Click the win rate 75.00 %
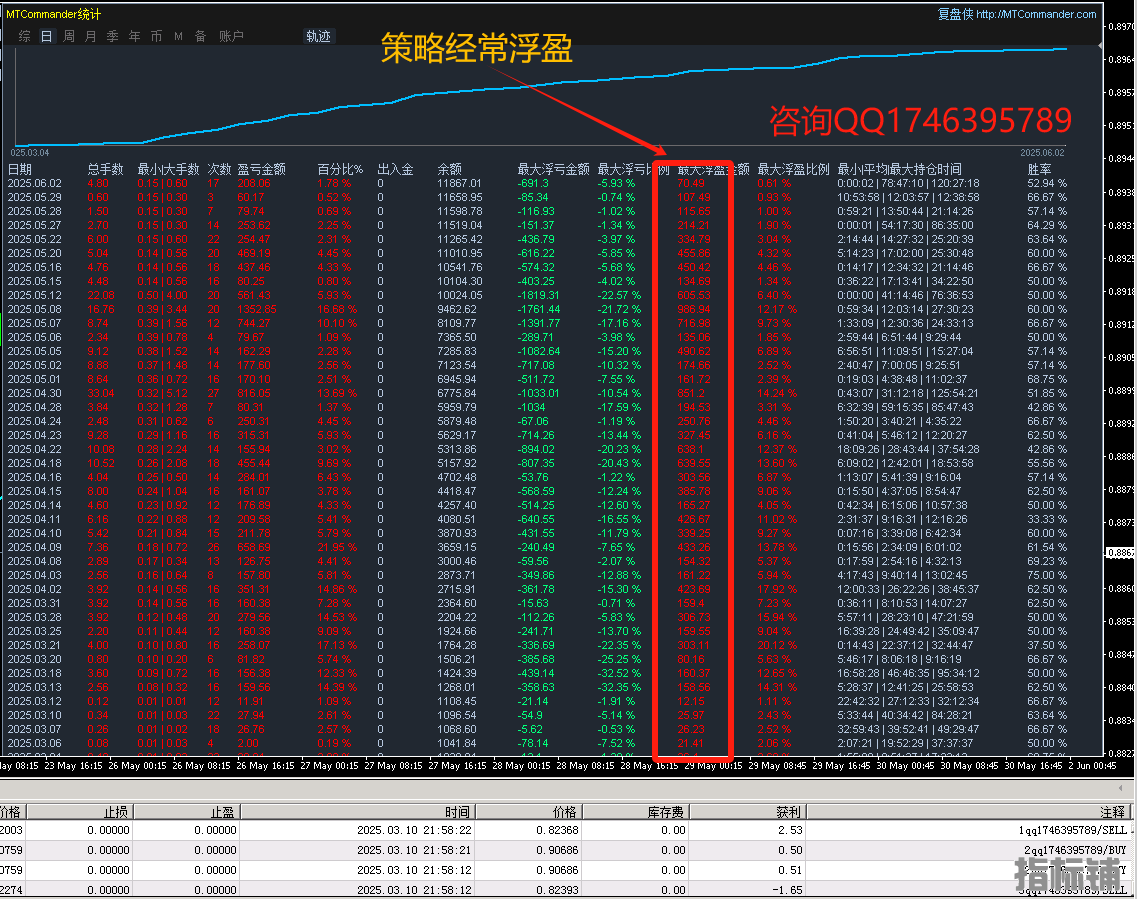Viewport: 1137px width, 899px height. tap(1046, 575)
